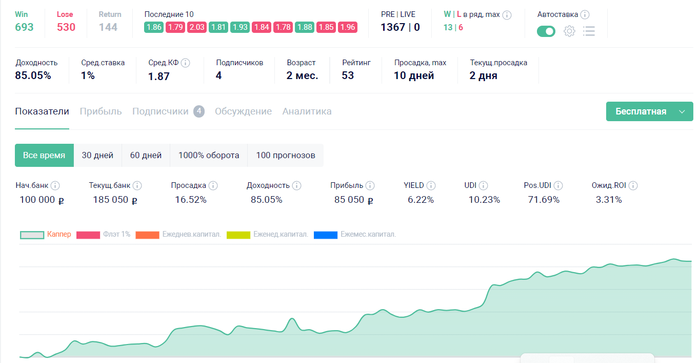Switch to the Аналитика tab
This screenshot has height=363, width=700.
click(x=307, y=111)
